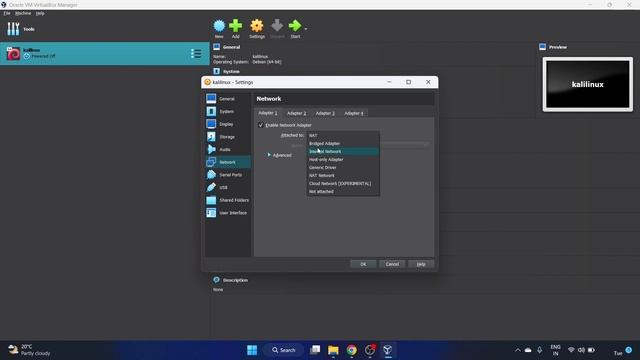This screenshot has height=360, width=640.
Task: Click the New machine toolbar icon
Action: [x=219, y=26]
